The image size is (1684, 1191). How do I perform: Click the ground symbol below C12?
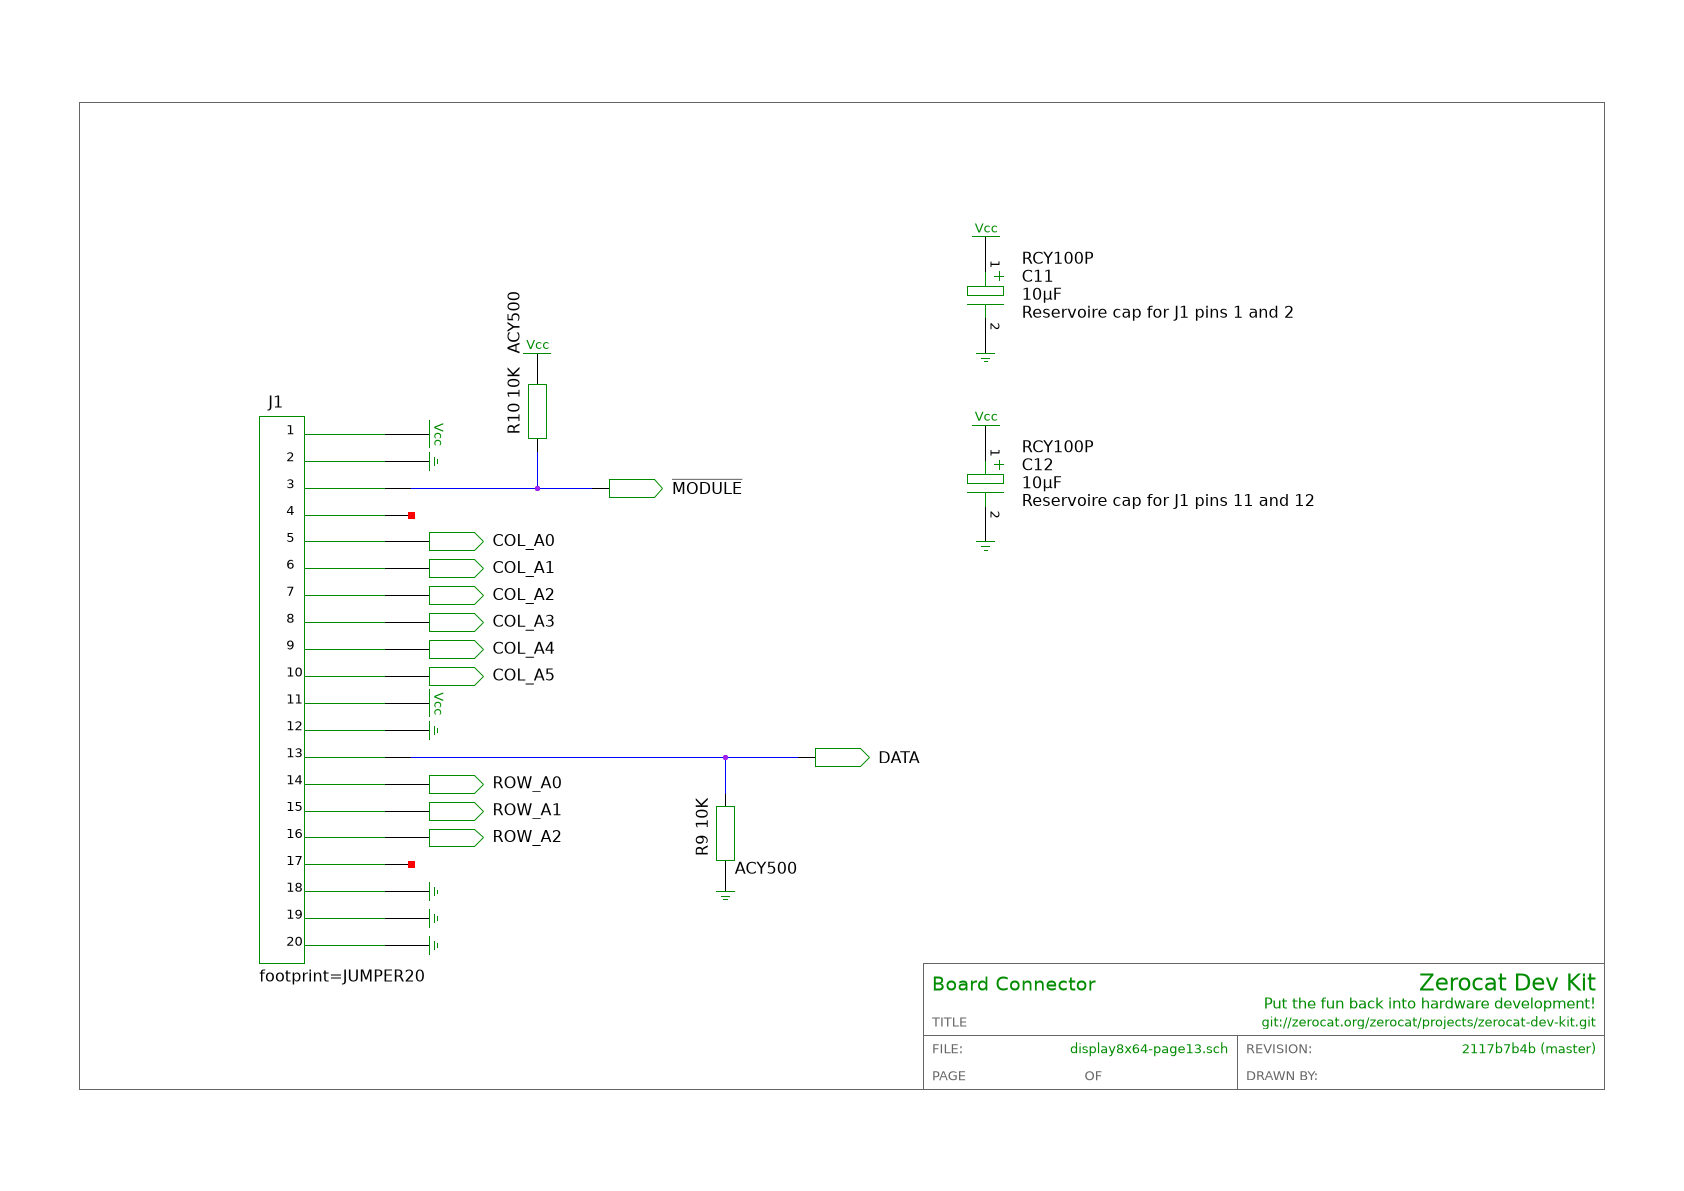(985, 546)
